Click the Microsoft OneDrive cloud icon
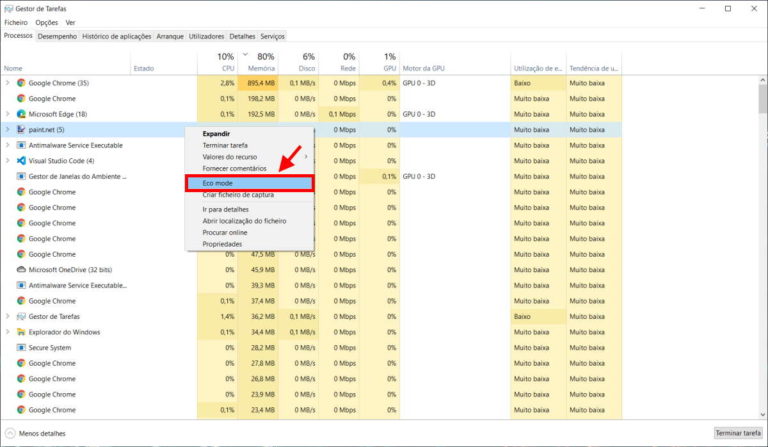This screenshot has width=768, height=447. click(x=21, y=270)
